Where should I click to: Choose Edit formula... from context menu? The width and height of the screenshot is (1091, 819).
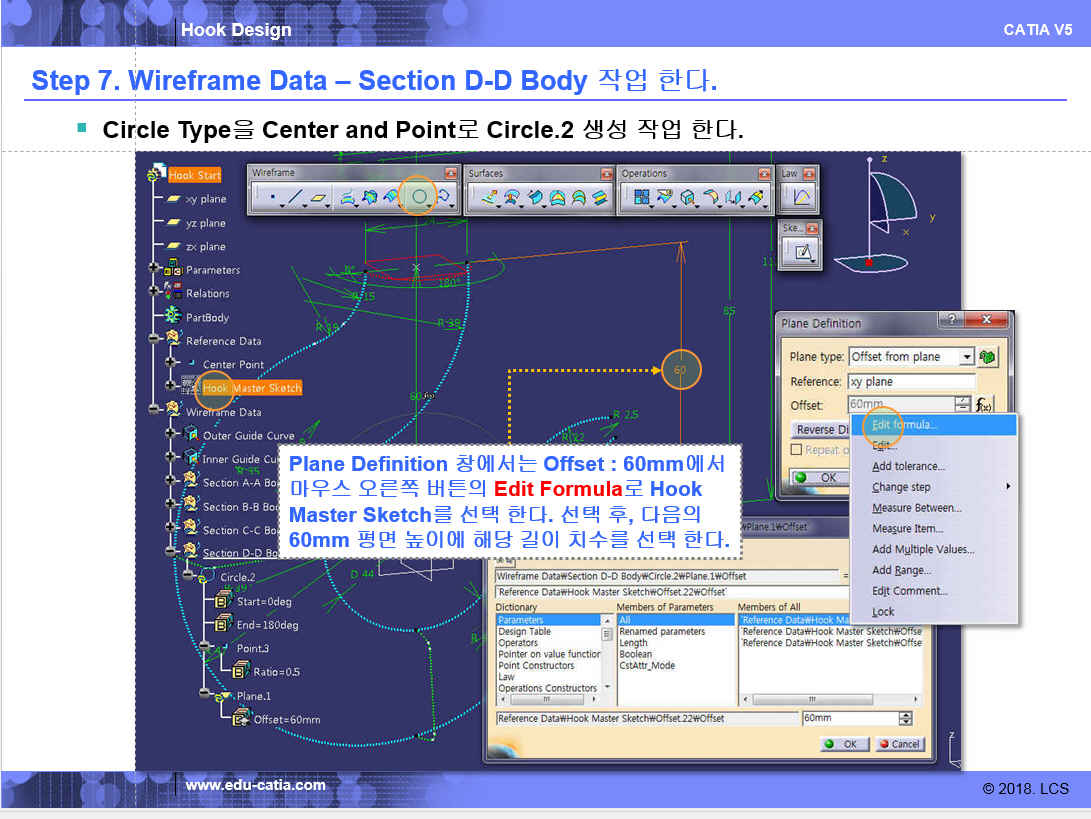pos(904,425)
